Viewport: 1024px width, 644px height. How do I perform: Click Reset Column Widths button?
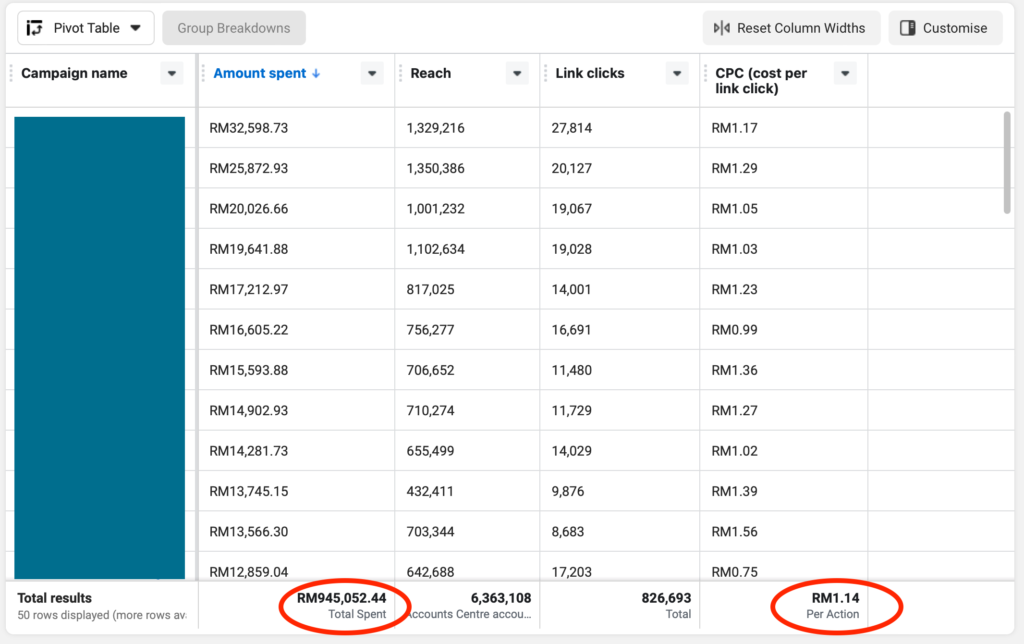pyautogui.click(x=790, y=28)
